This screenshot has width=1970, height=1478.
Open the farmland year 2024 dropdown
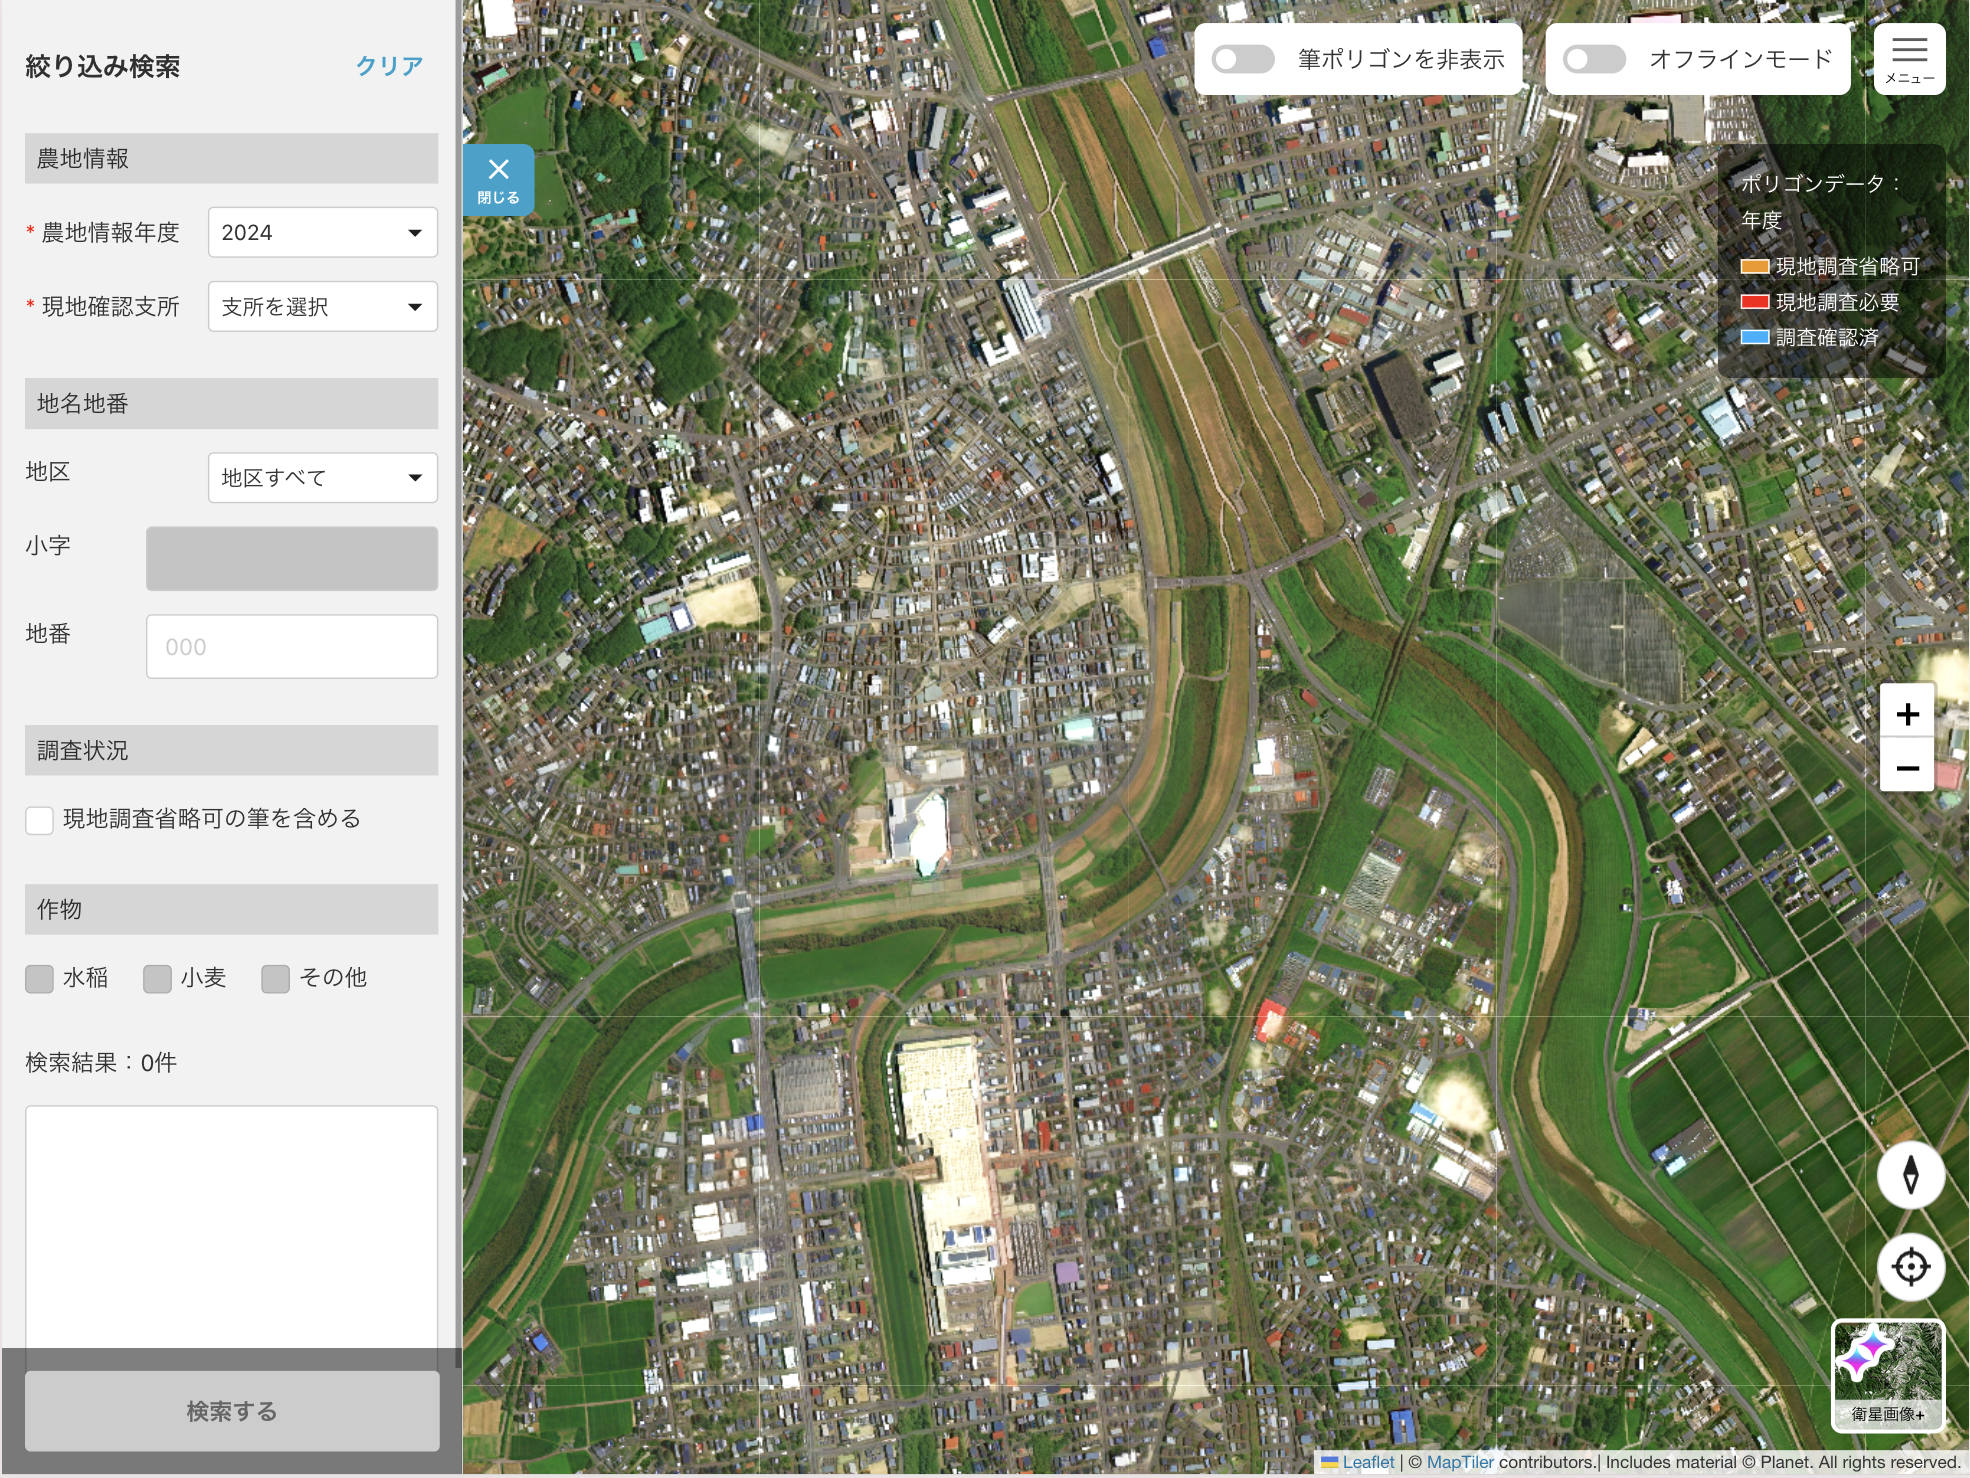(322, 233)
